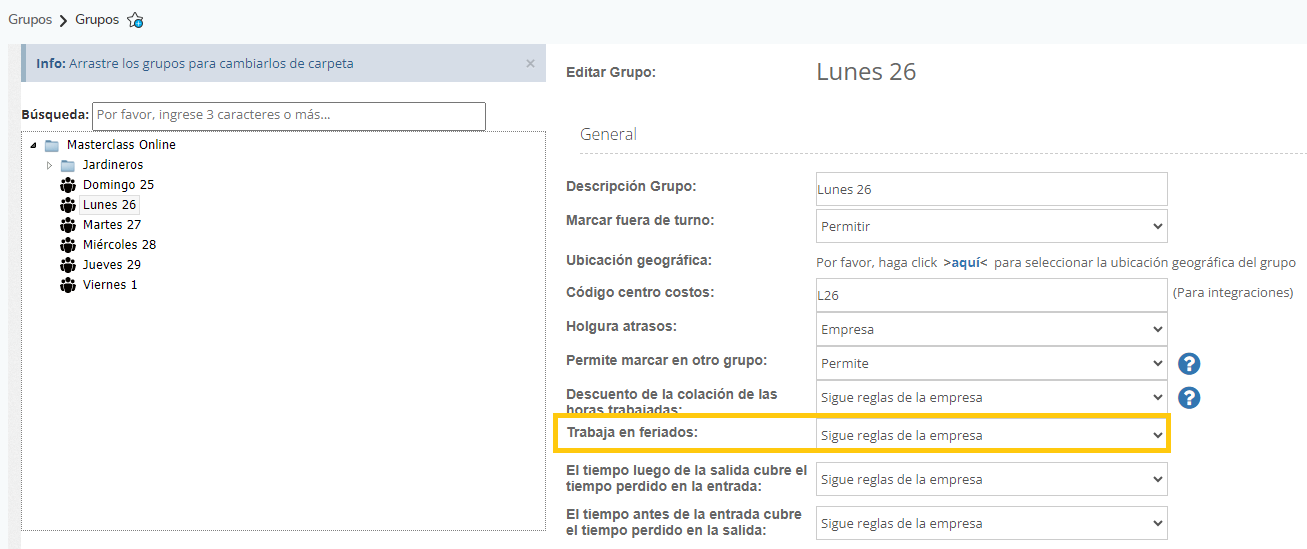Screen dimensions: 1307x549
Task: Click the first Grupos breadcrumb link
Action: tap(30, 20)
